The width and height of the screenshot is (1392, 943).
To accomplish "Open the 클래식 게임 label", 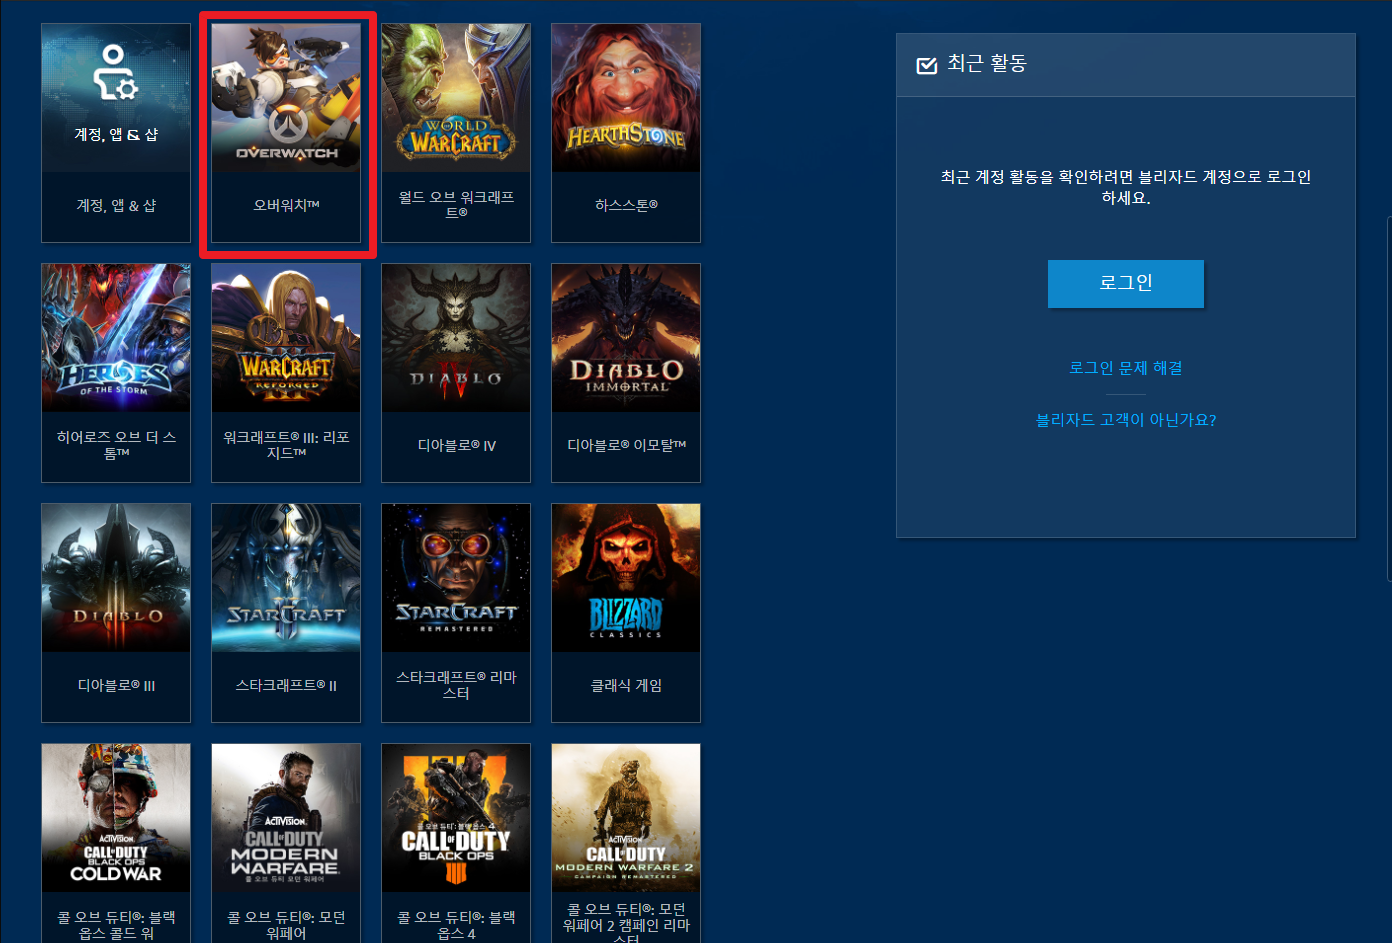I will point(626,685).
